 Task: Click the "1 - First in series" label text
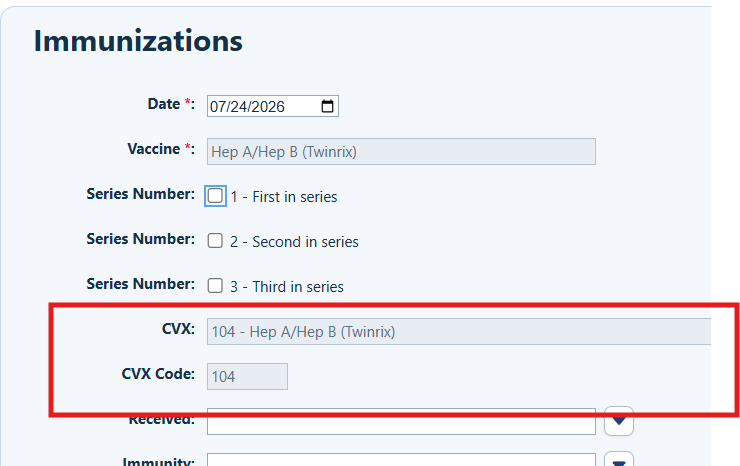coord(284,197)
